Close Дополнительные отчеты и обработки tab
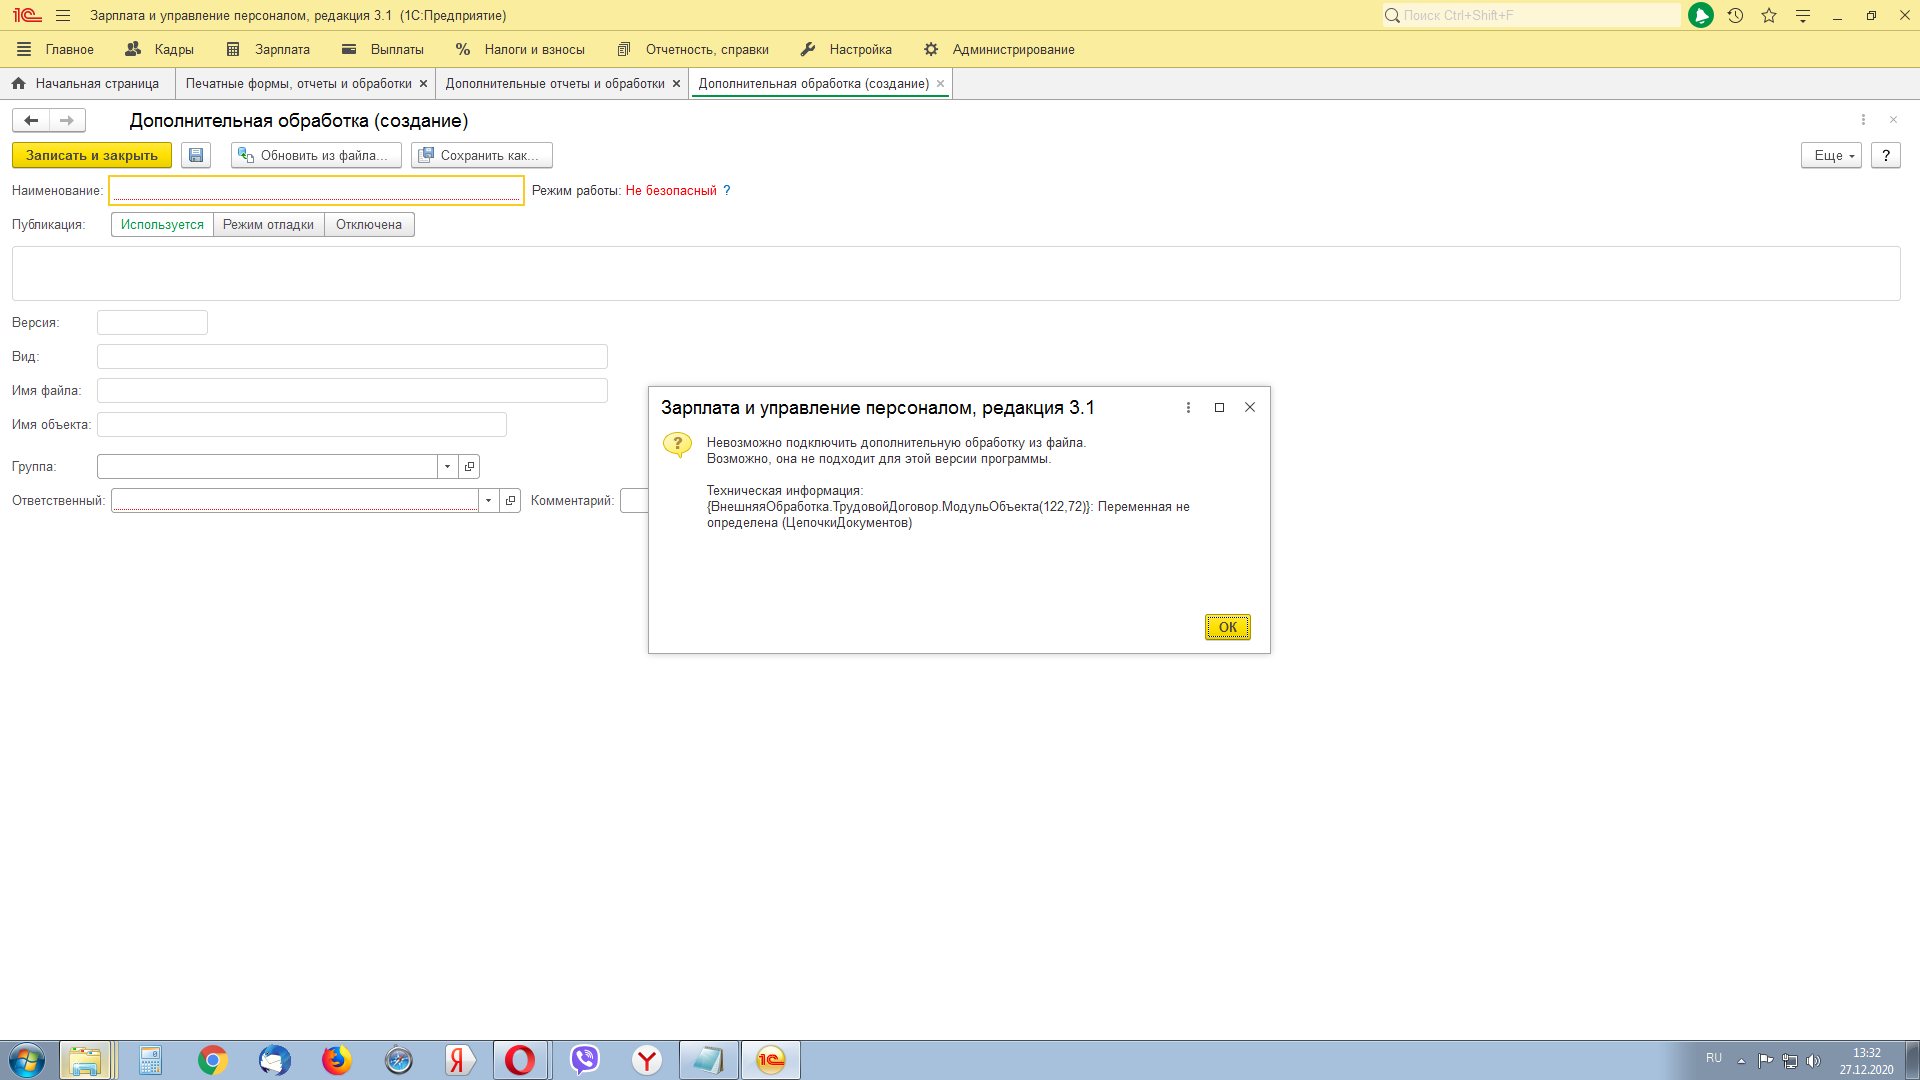Viewport: 1920px width, 1080px height. [x=676, y=84]
